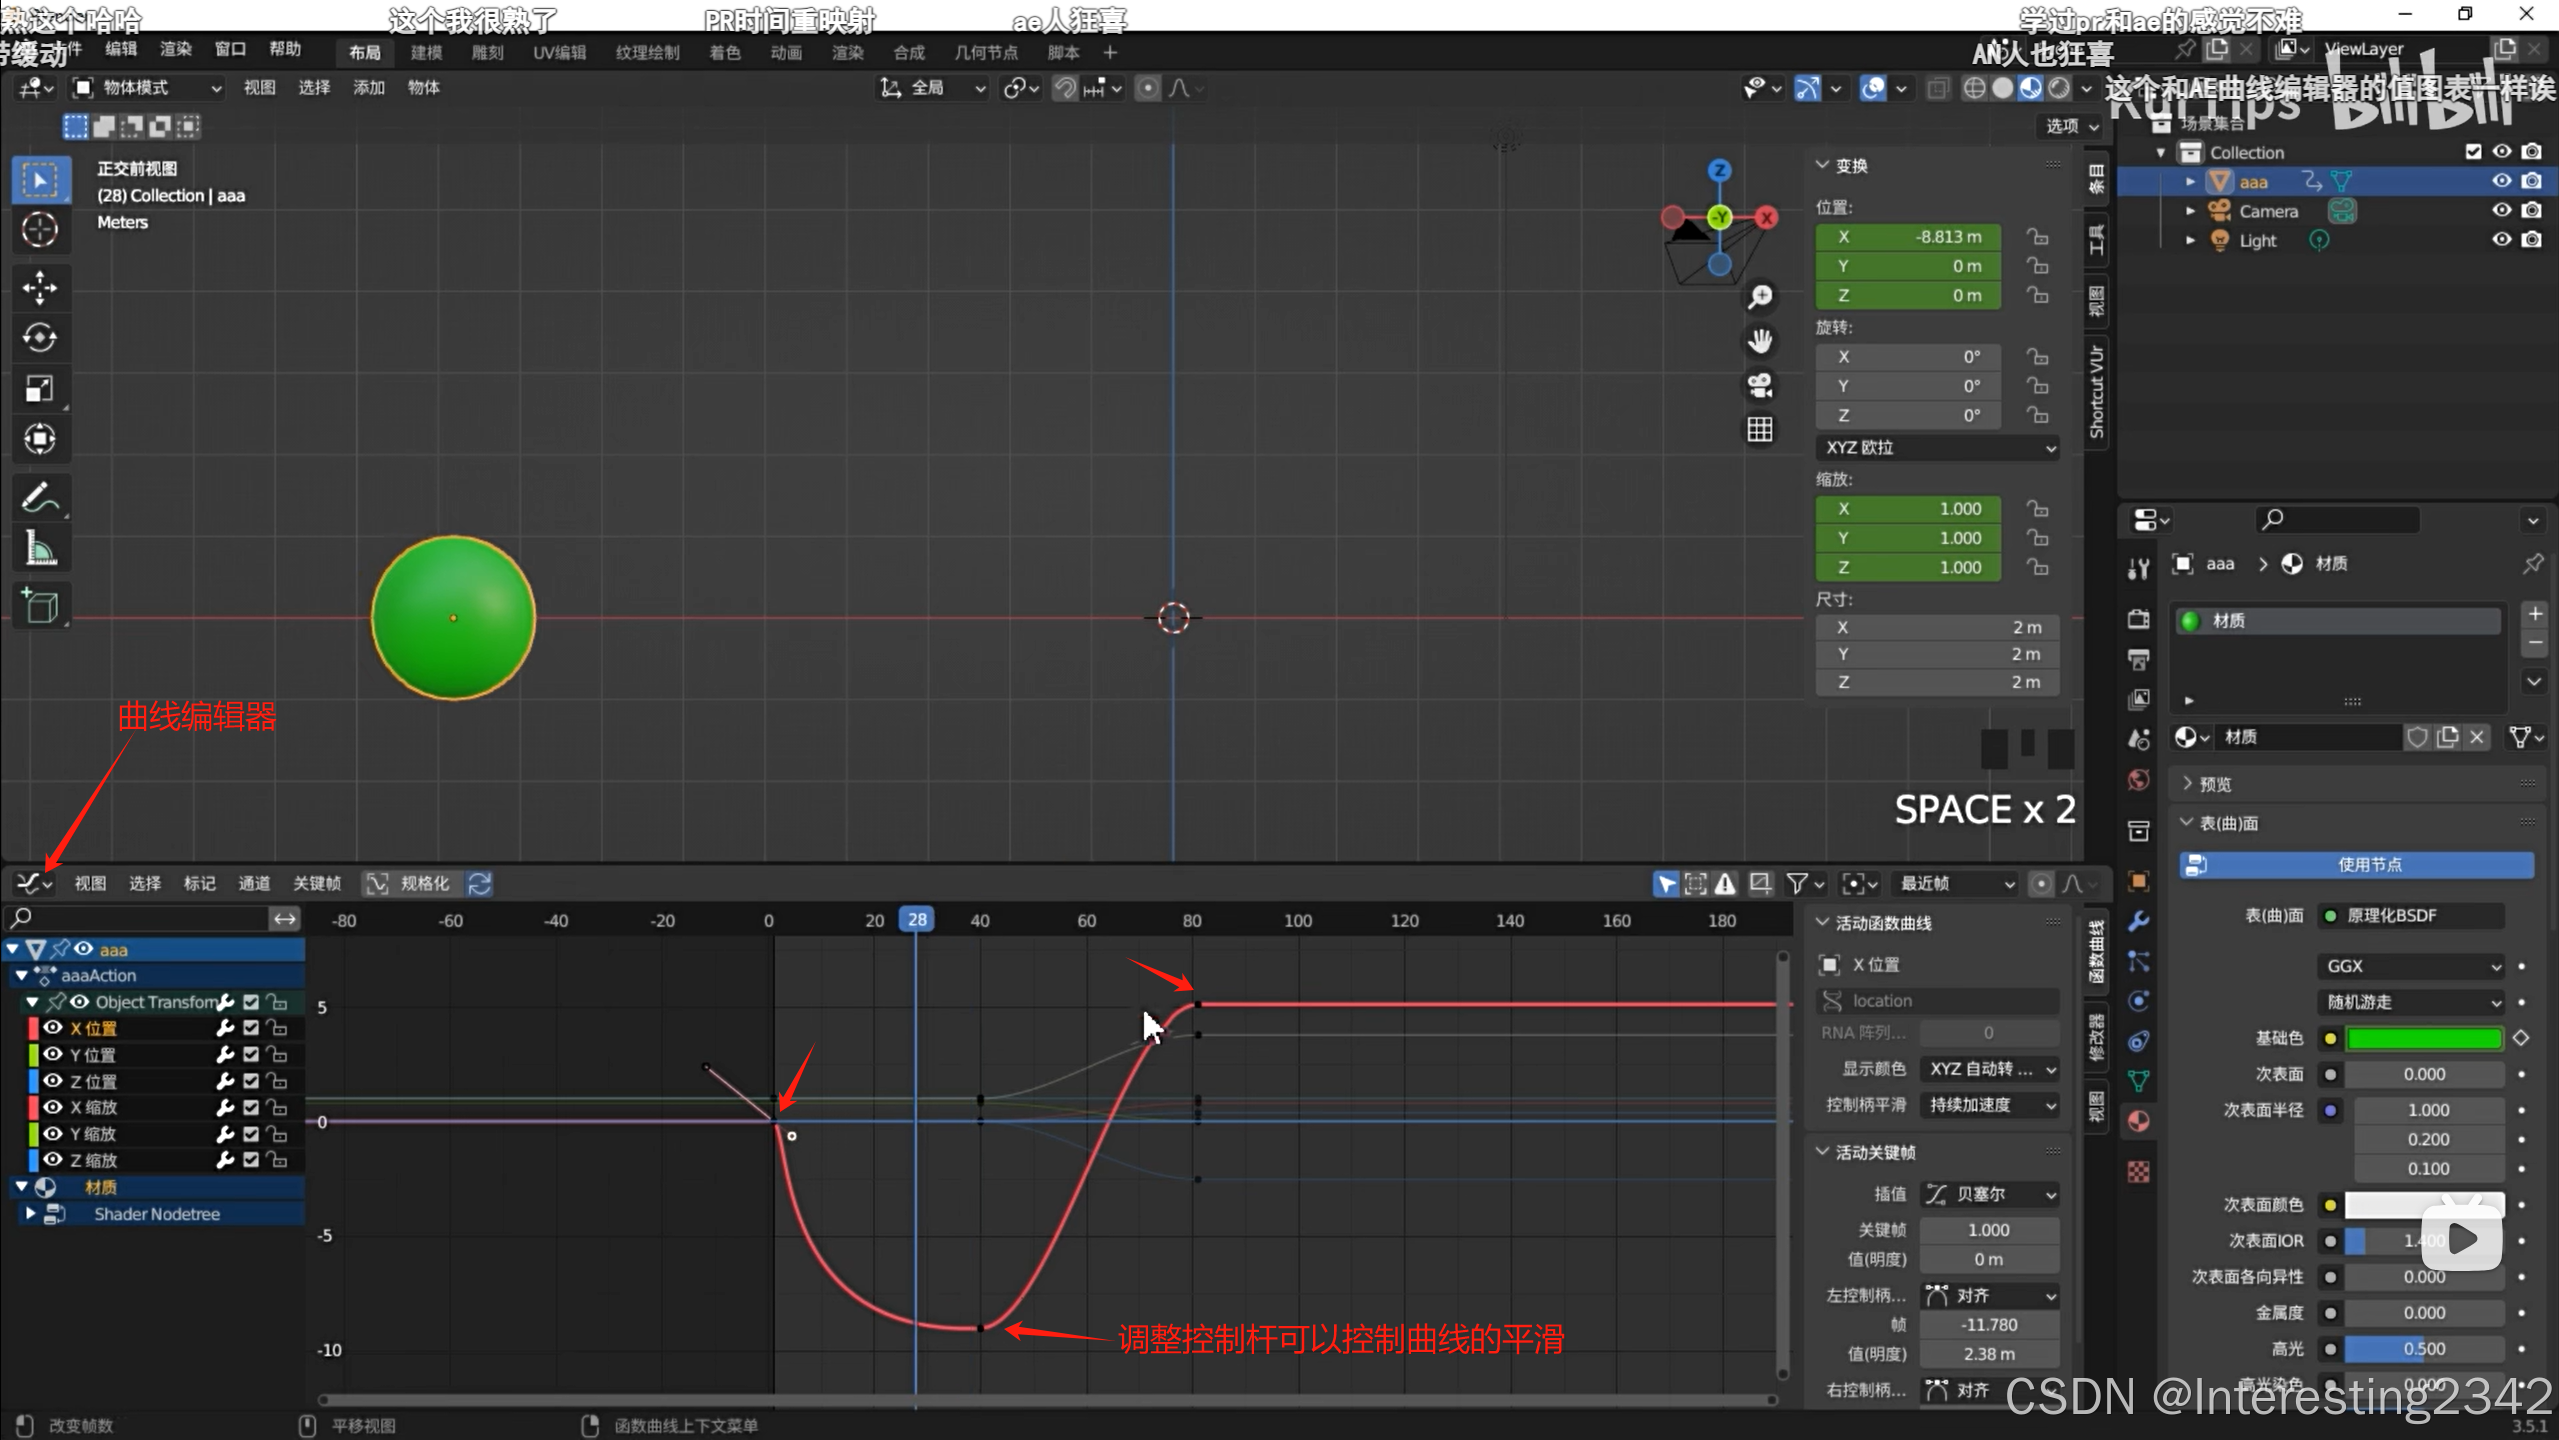Click the 使用节点 button
Viewport: 2559px width, 1440px height.
[x=2356, y=865]
